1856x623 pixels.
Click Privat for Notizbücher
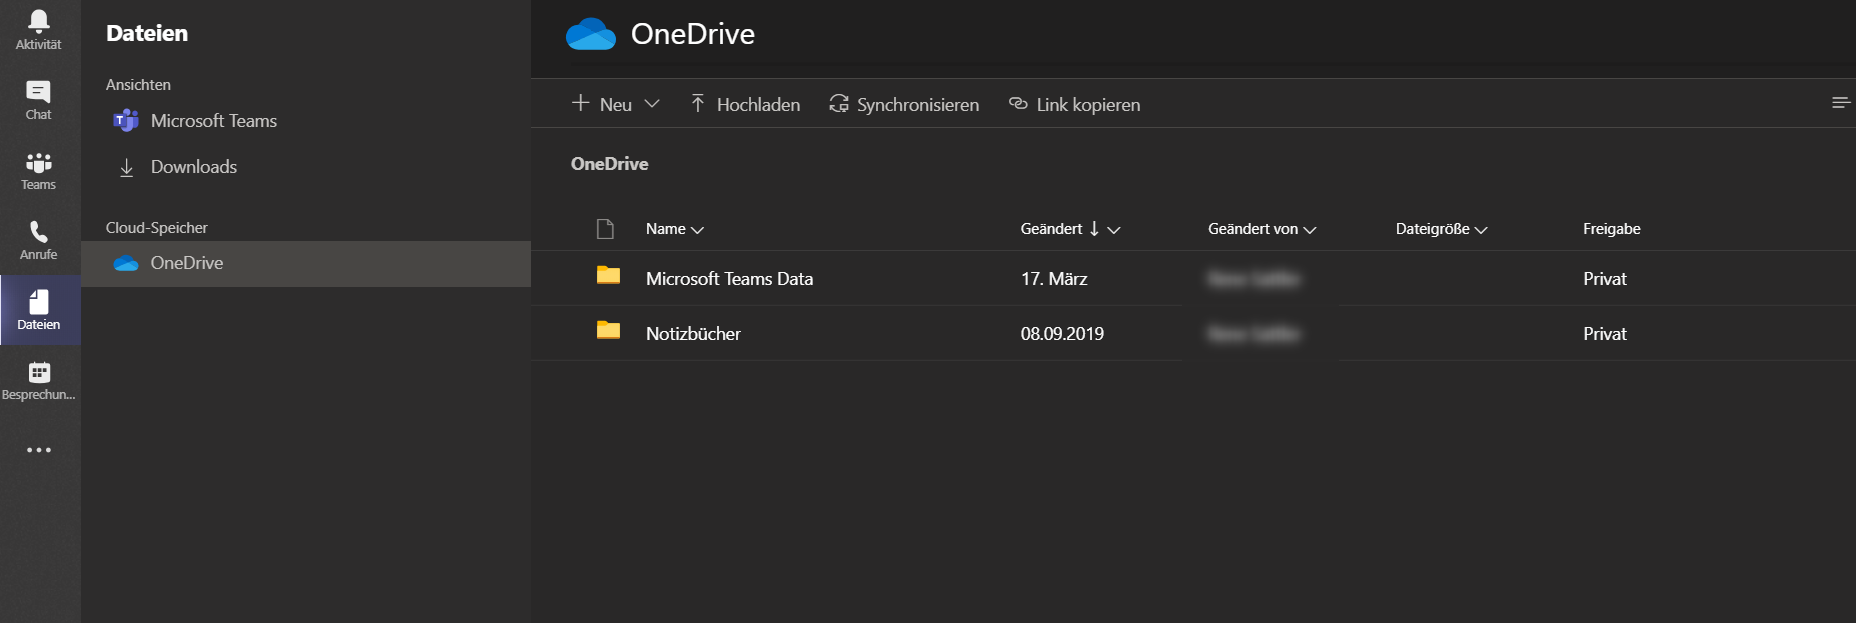(x=1605, y=334)
